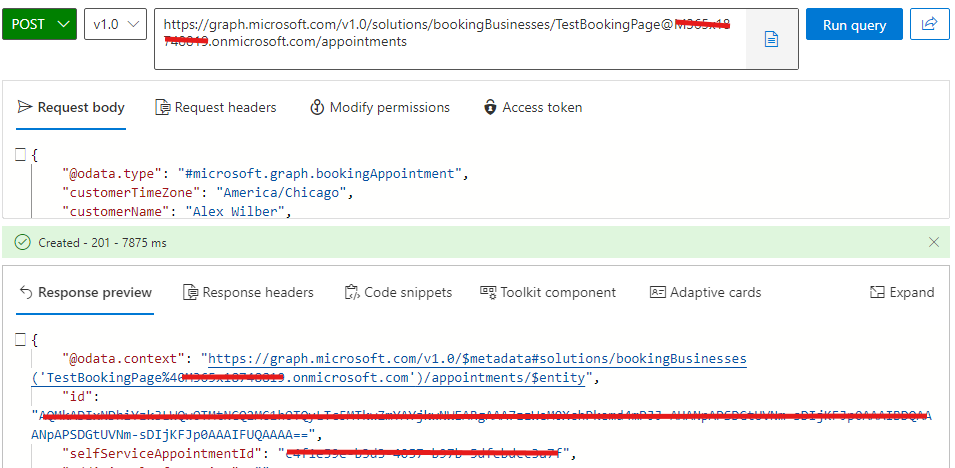Click the Adaptive cards tab icon
Image resolution: width=955 pixels, height=468 pixels.
(658, 292)
